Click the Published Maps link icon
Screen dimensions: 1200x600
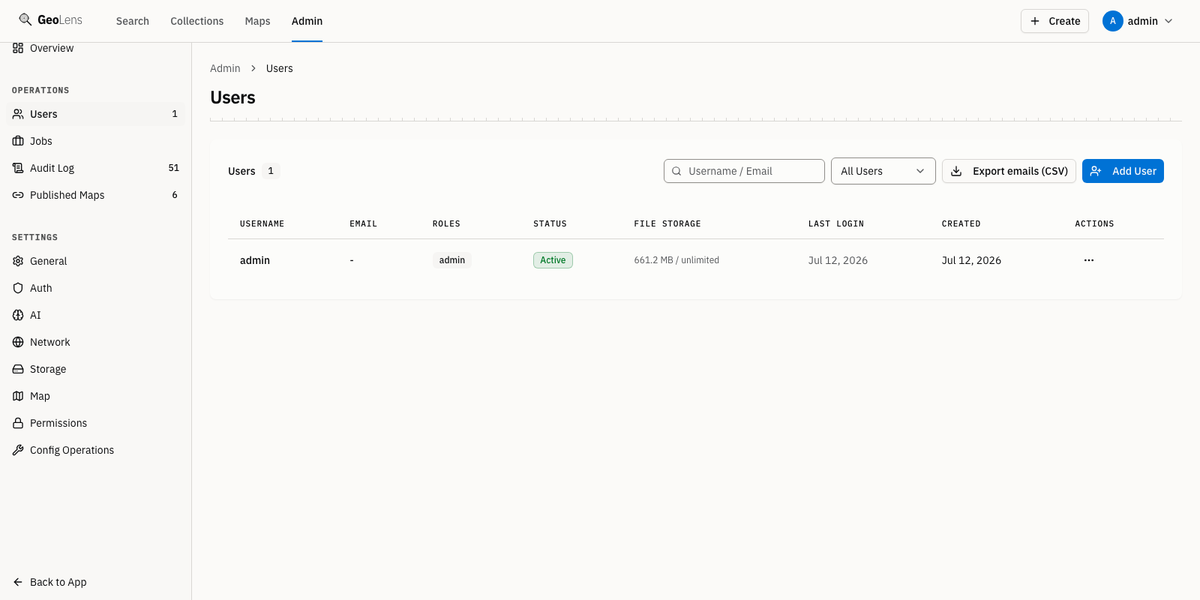click(x=18, y=195)
